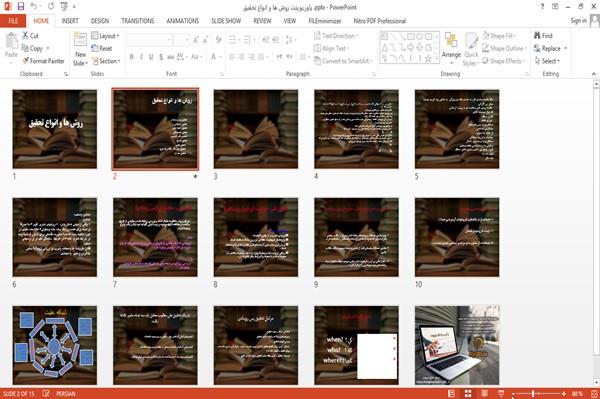Switch to the DESIGN tab
The width and height of the screenshot is (600, 399).
coord(99,21)
